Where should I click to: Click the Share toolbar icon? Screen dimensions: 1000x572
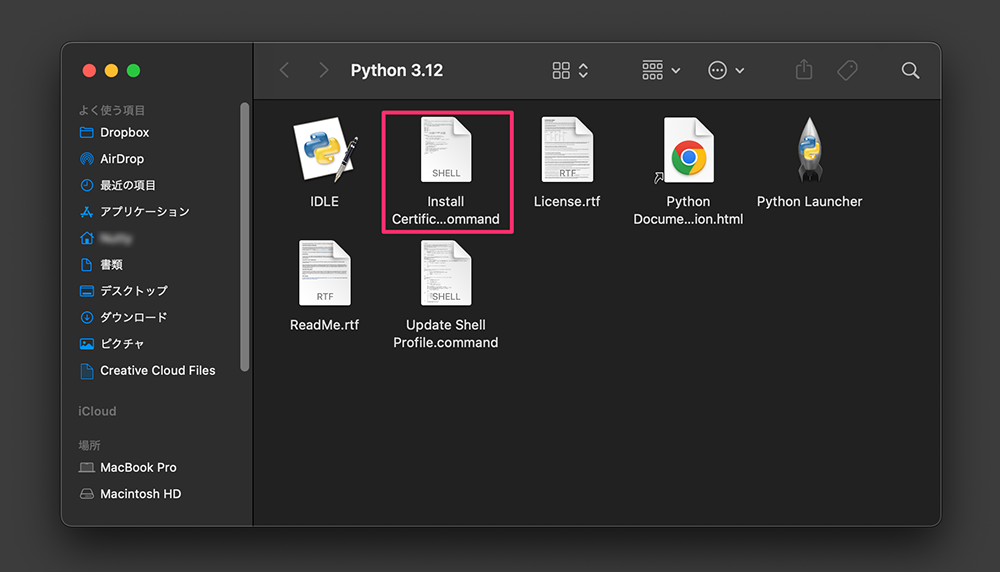click(x=804, y=70)
